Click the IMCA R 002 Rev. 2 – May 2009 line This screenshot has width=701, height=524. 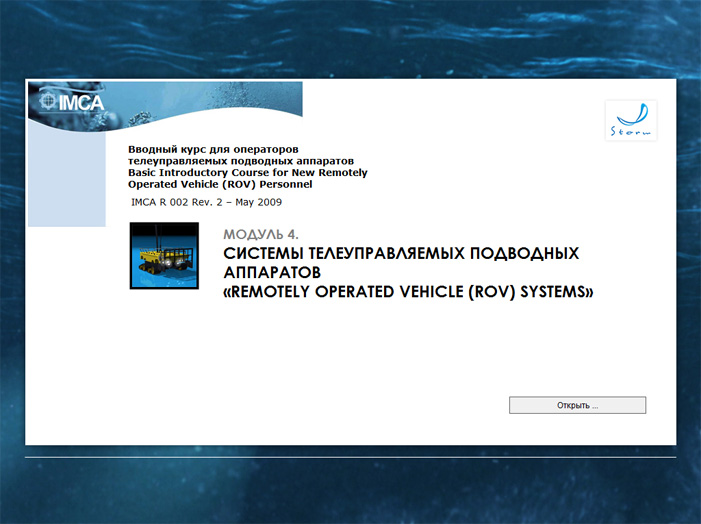207,203
